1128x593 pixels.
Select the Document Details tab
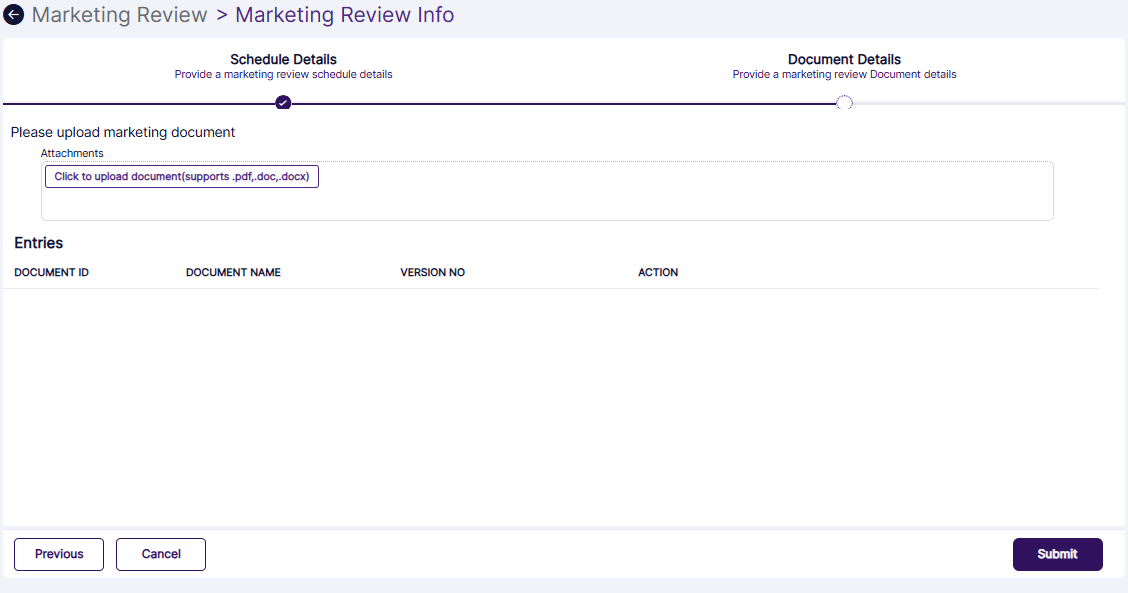[x=844, y=59]
